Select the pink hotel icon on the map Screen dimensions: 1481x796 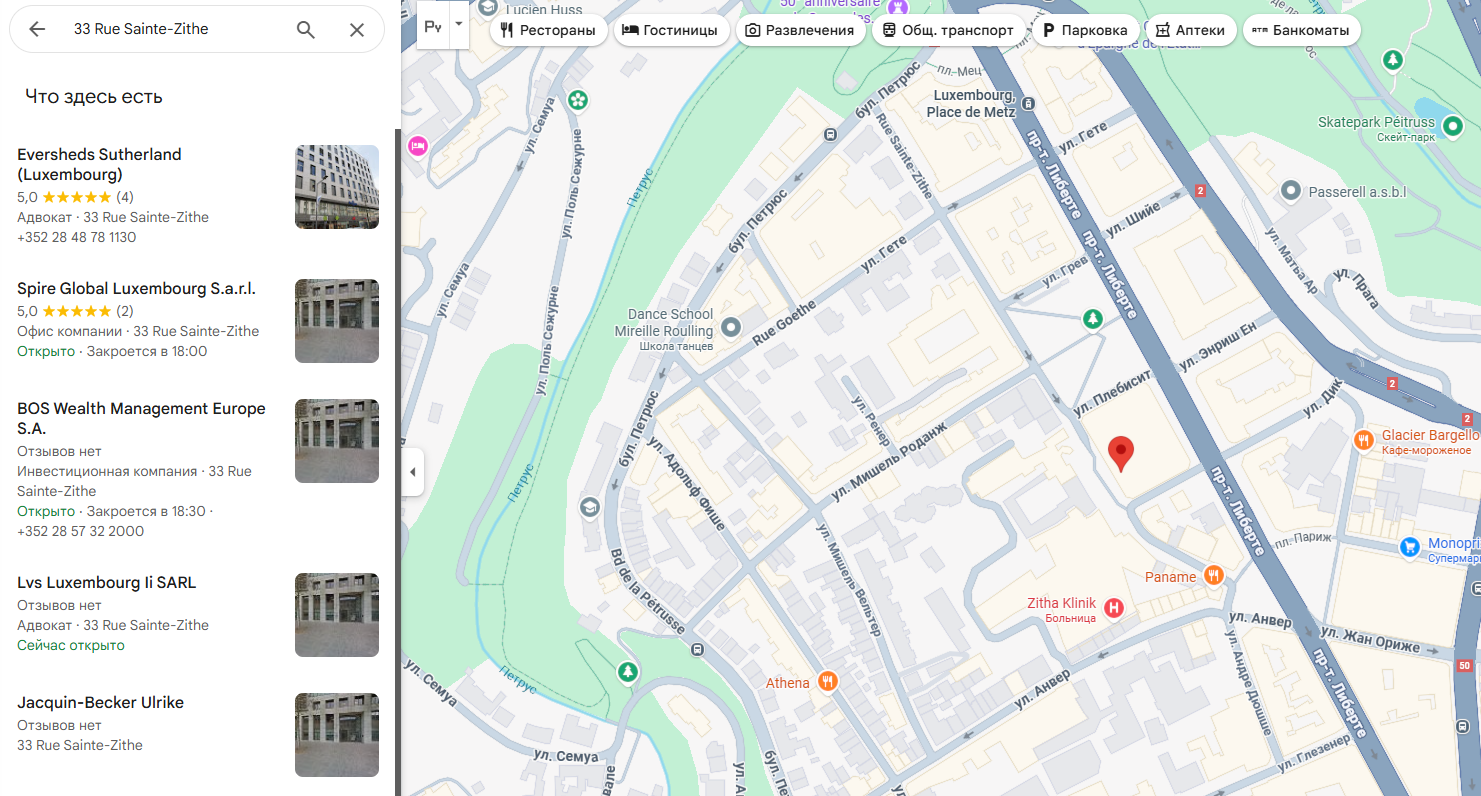pyautogui.click(x=417, y=146)
